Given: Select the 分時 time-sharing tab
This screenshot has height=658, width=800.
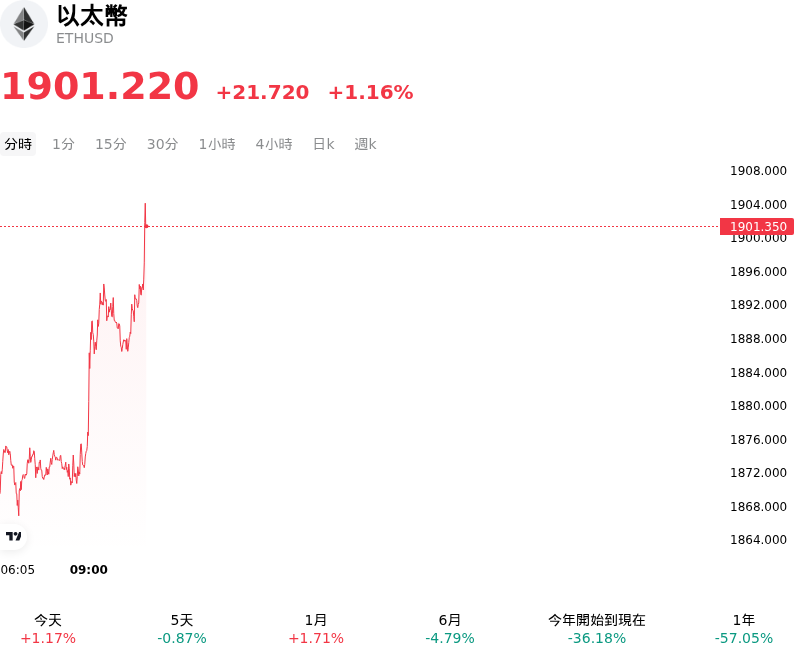Looking at the screenshot, I should [18, 144].
